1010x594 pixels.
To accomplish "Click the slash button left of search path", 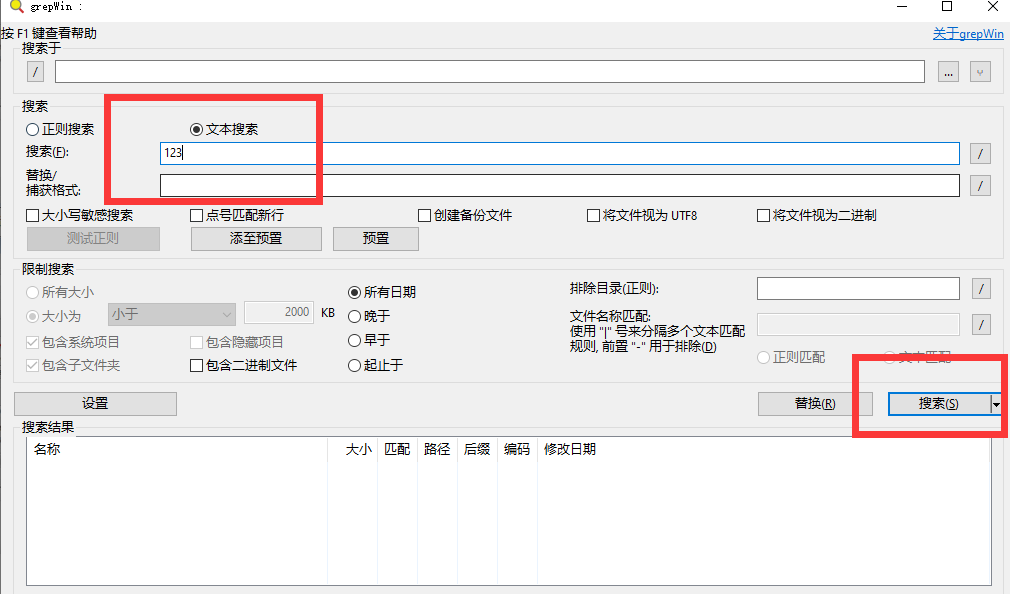I will 36,72.
